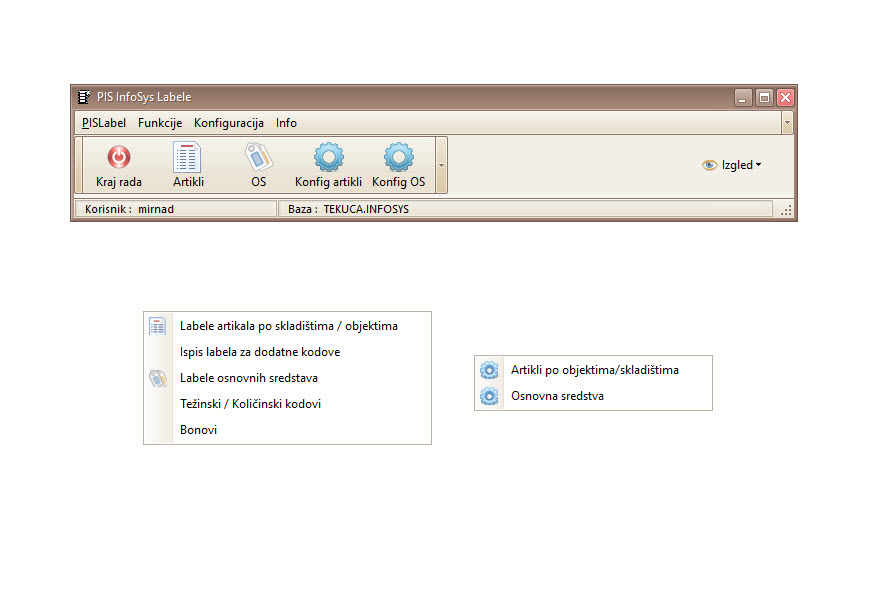Select Labele artikala po skladištima / objektima
Image resolution: width=870 pixels, height=589 pixels.
click(x=287, y=326)
